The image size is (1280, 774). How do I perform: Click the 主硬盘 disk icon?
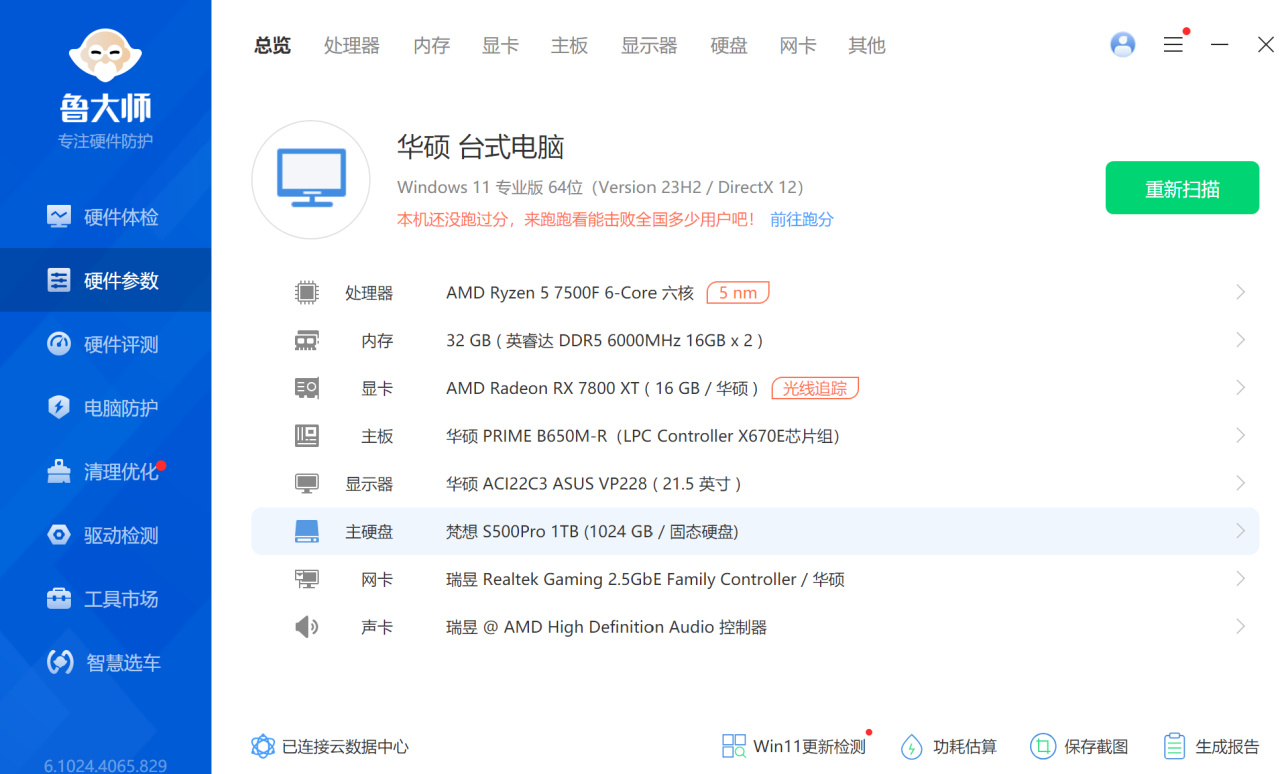tap(307, 531)
